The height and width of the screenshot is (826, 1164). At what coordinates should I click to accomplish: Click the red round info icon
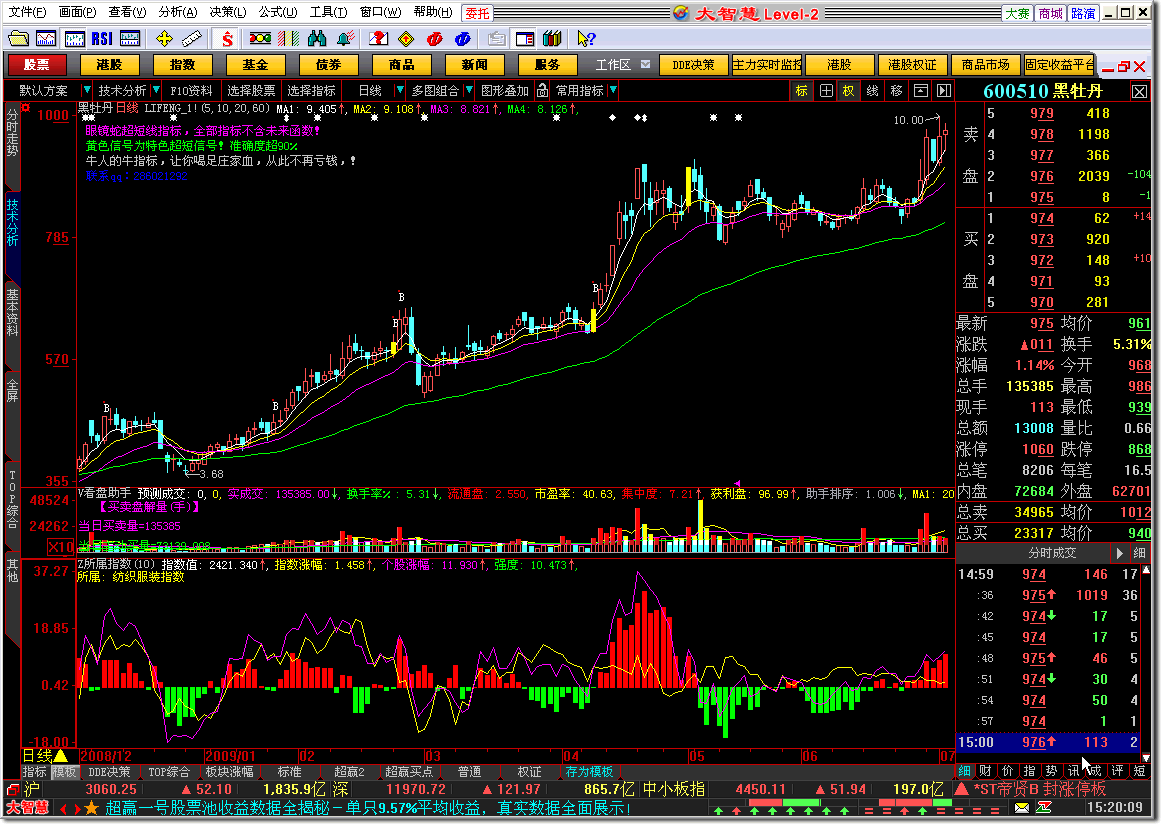point(435,39)
